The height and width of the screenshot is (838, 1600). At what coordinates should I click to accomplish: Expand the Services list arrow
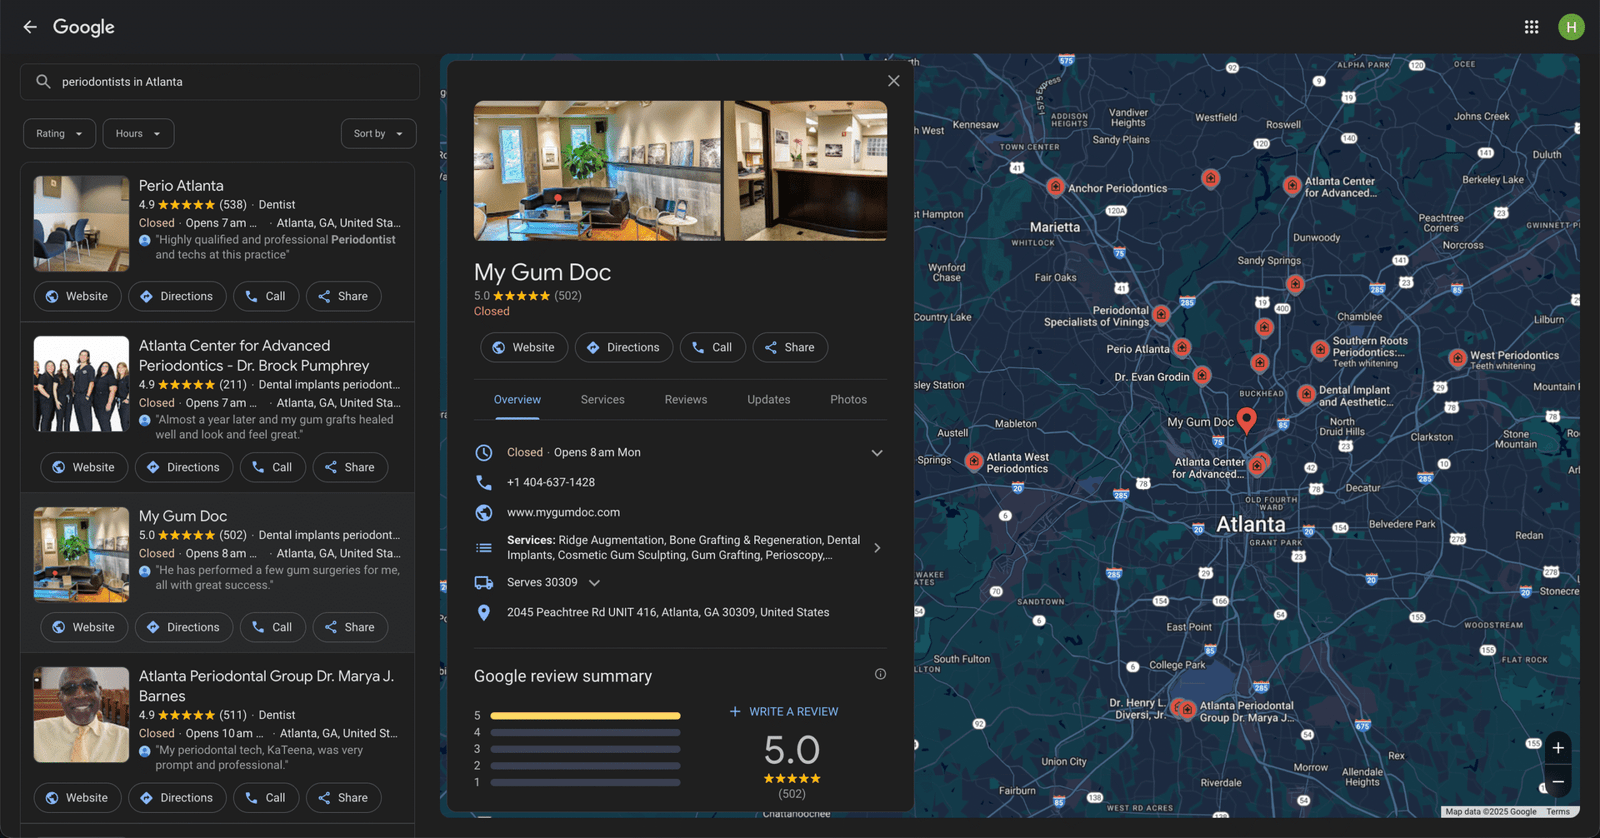(877, 548)
